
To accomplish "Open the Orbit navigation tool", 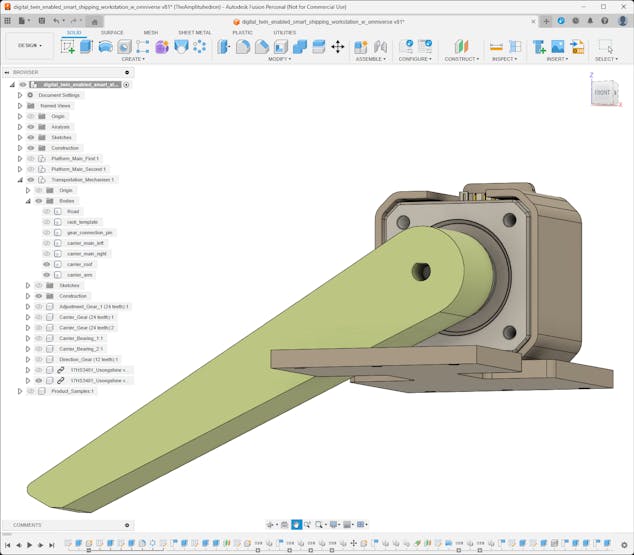I will click(271, 524).
